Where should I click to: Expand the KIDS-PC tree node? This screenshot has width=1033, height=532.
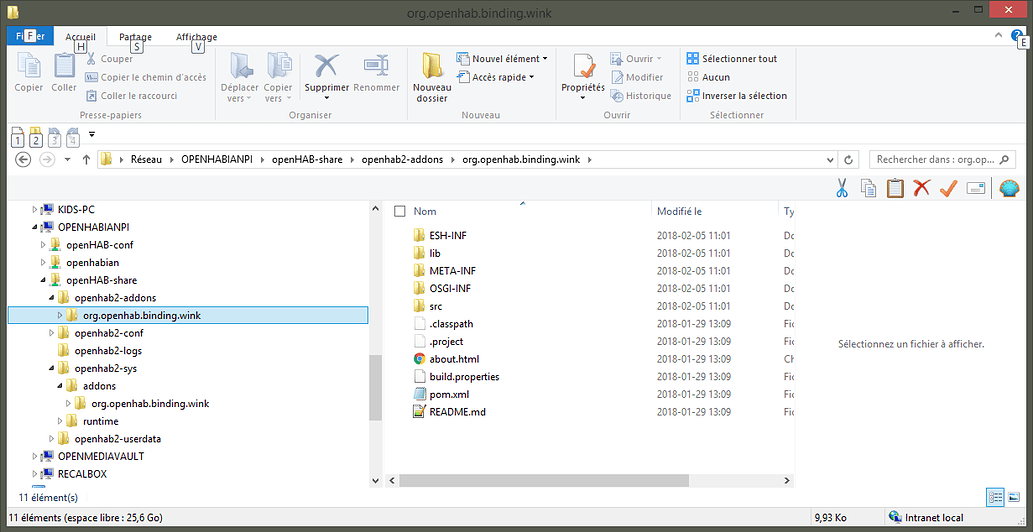[x=35, y=210]
